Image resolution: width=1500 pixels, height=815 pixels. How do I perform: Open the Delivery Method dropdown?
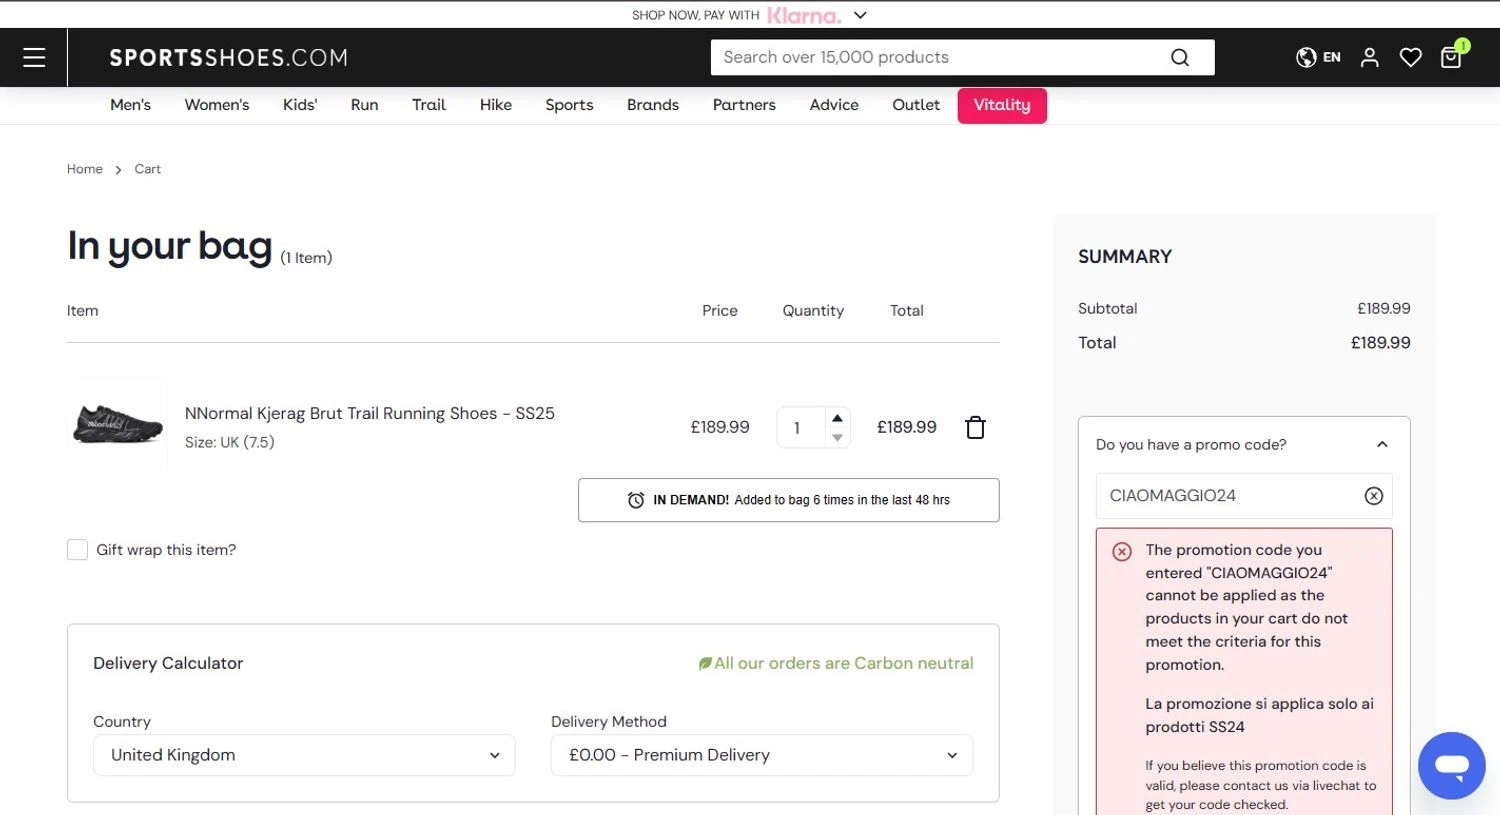(761, 755)
